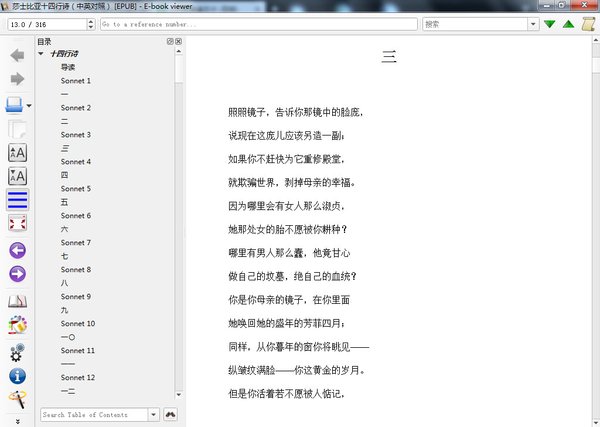Image resolution: width=600 pixels, height=427 pixels.
Task: Jump to Sonnet 12 chapter
Action: tap(78, 378)
